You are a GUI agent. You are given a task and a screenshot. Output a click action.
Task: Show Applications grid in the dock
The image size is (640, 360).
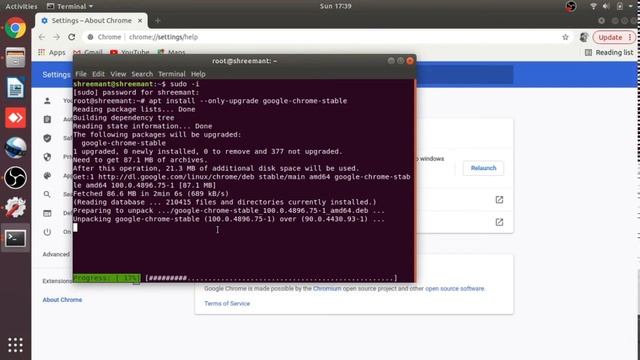coord(15,345)
